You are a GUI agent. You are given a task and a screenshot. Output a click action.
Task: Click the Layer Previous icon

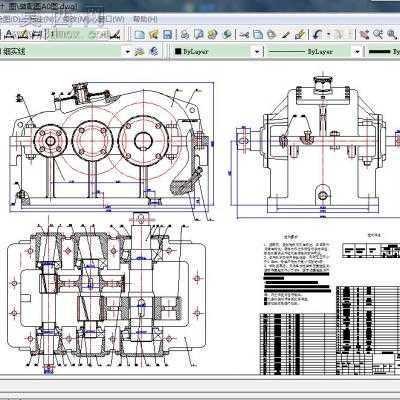(x=154, y=52)
